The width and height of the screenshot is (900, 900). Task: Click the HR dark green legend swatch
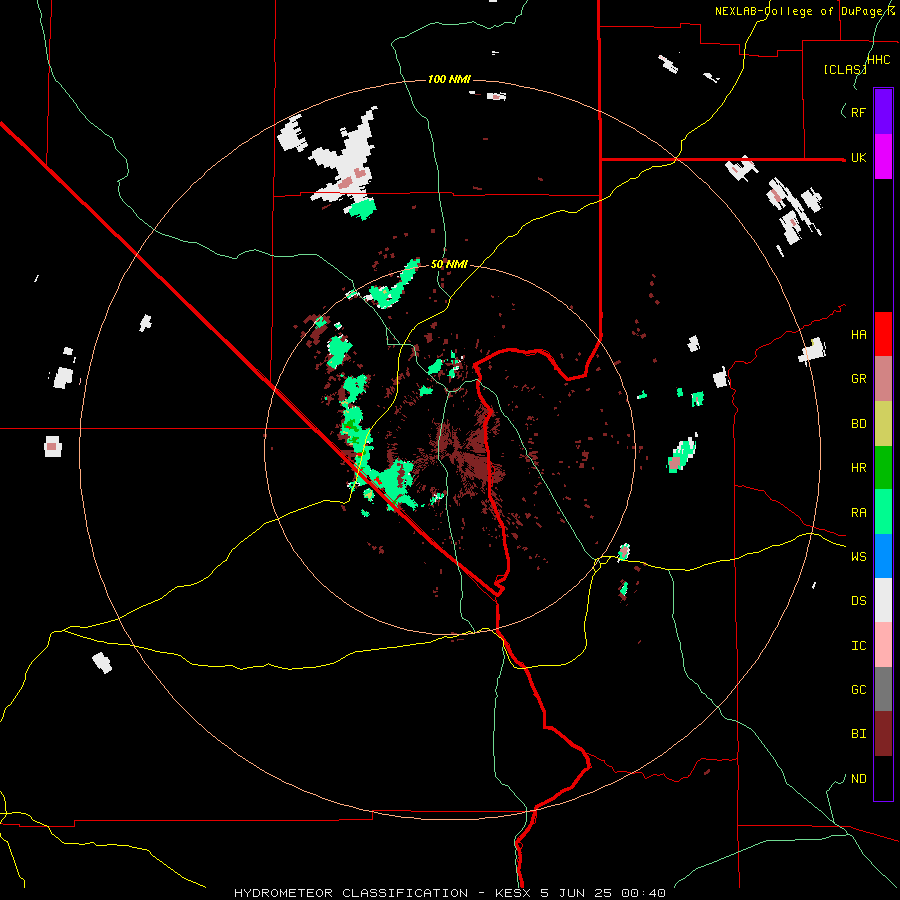coord(883,468)
